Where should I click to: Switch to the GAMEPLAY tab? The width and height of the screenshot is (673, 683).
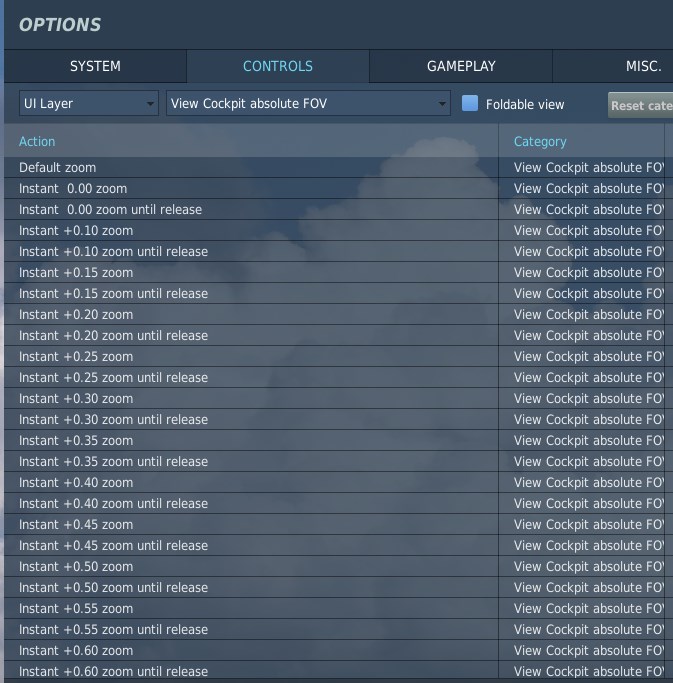click(x=461, y=66)
